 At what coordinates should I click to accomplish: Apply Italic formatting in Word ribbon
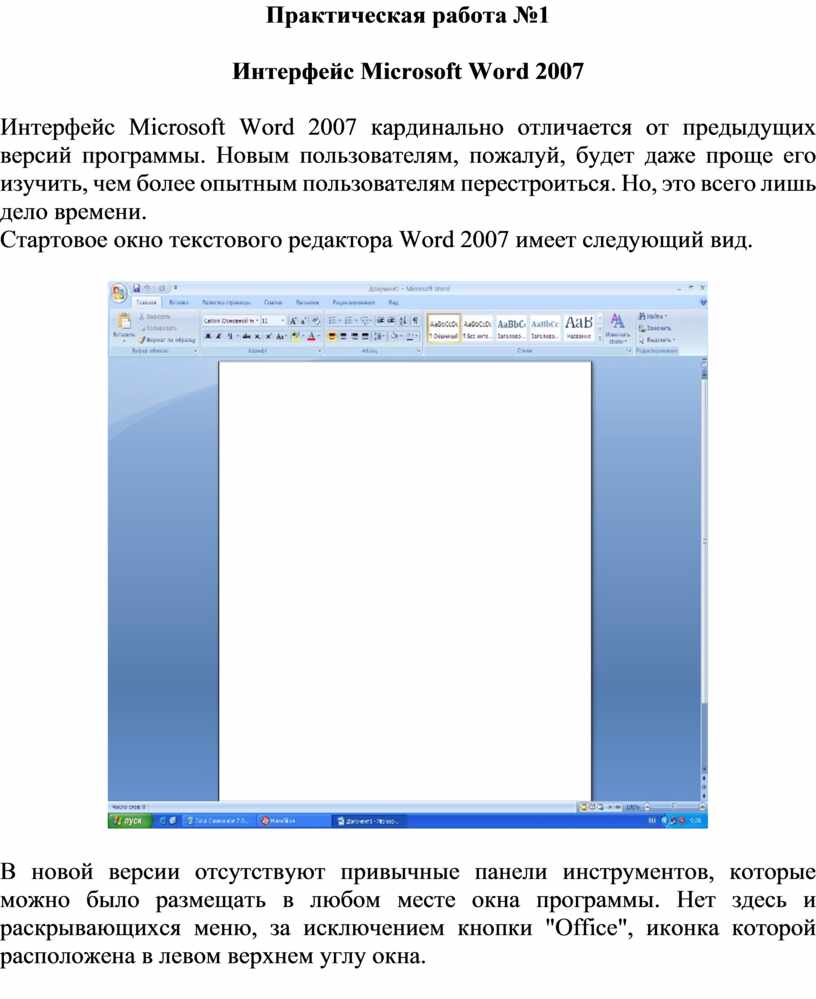point(218,336)
